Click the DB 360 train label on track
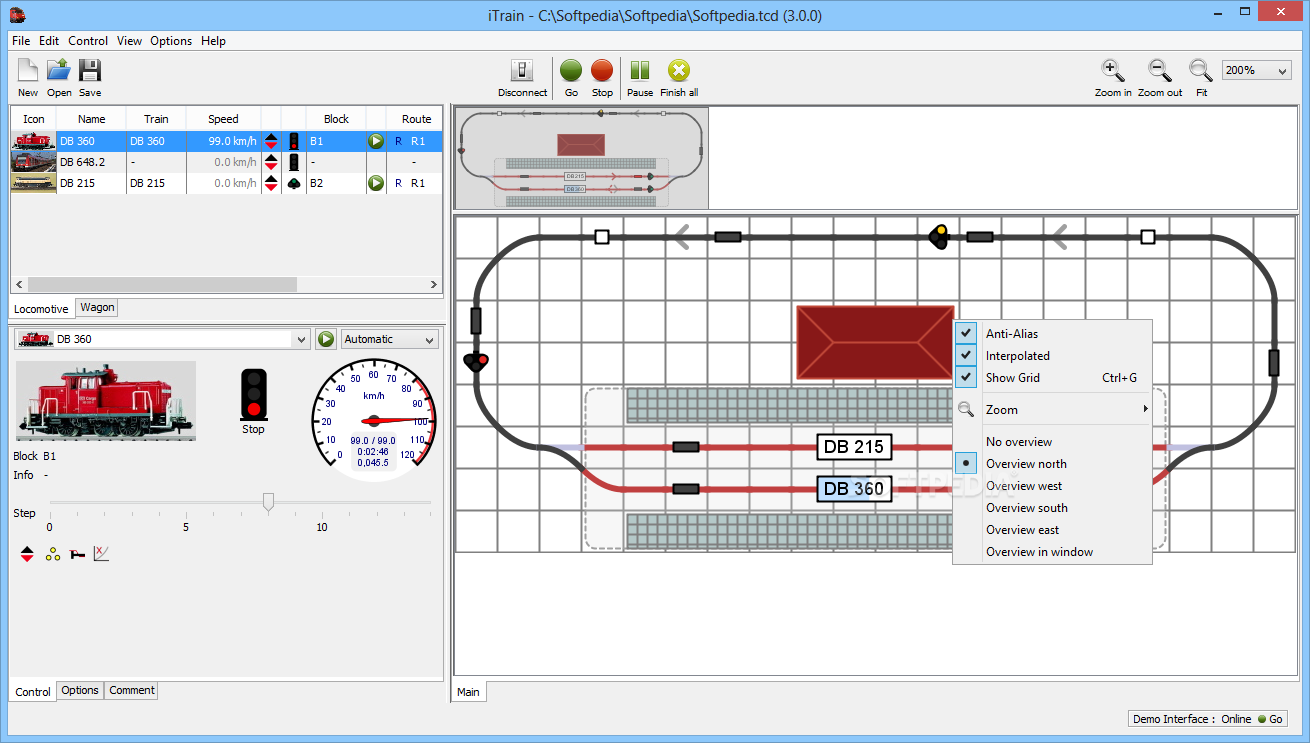 [854, 489]
